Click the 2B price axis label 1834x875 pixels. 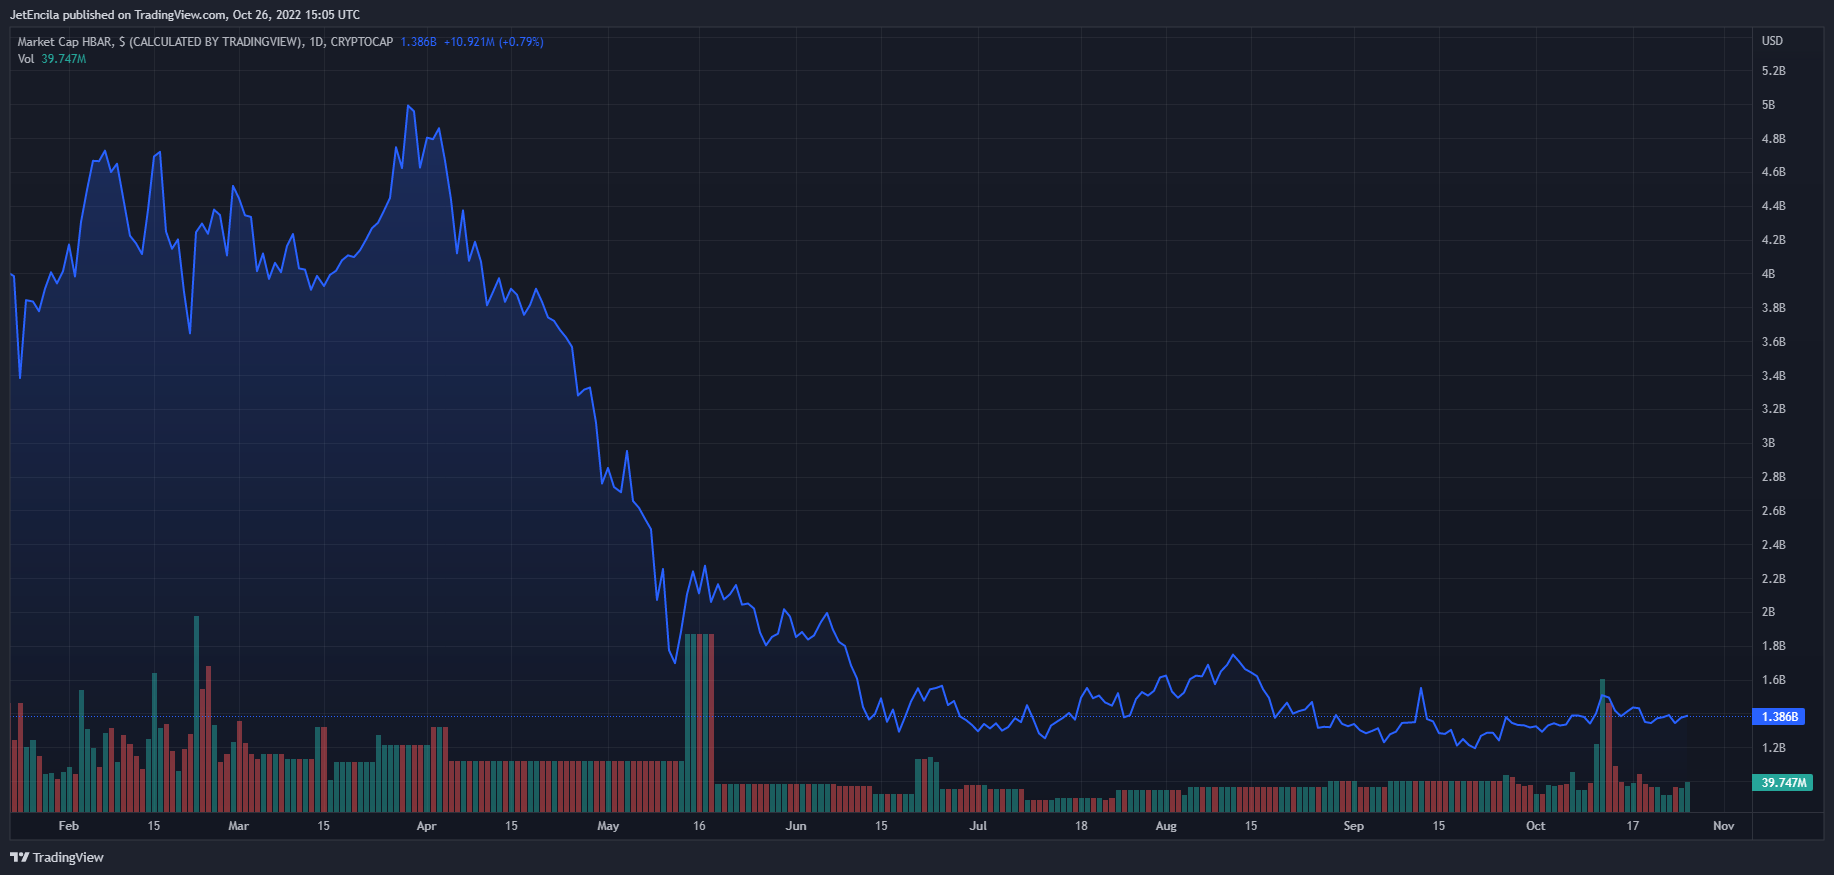pos(1768,612)
